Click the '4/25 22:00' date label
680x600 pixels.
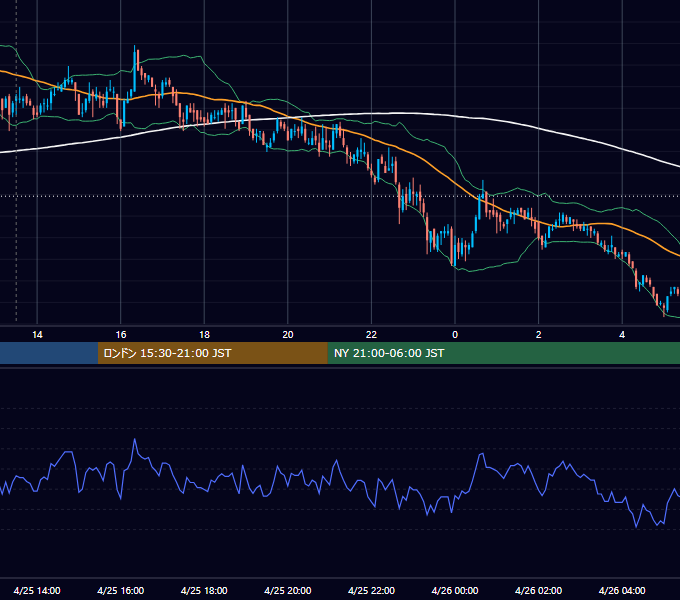(371, 590)
